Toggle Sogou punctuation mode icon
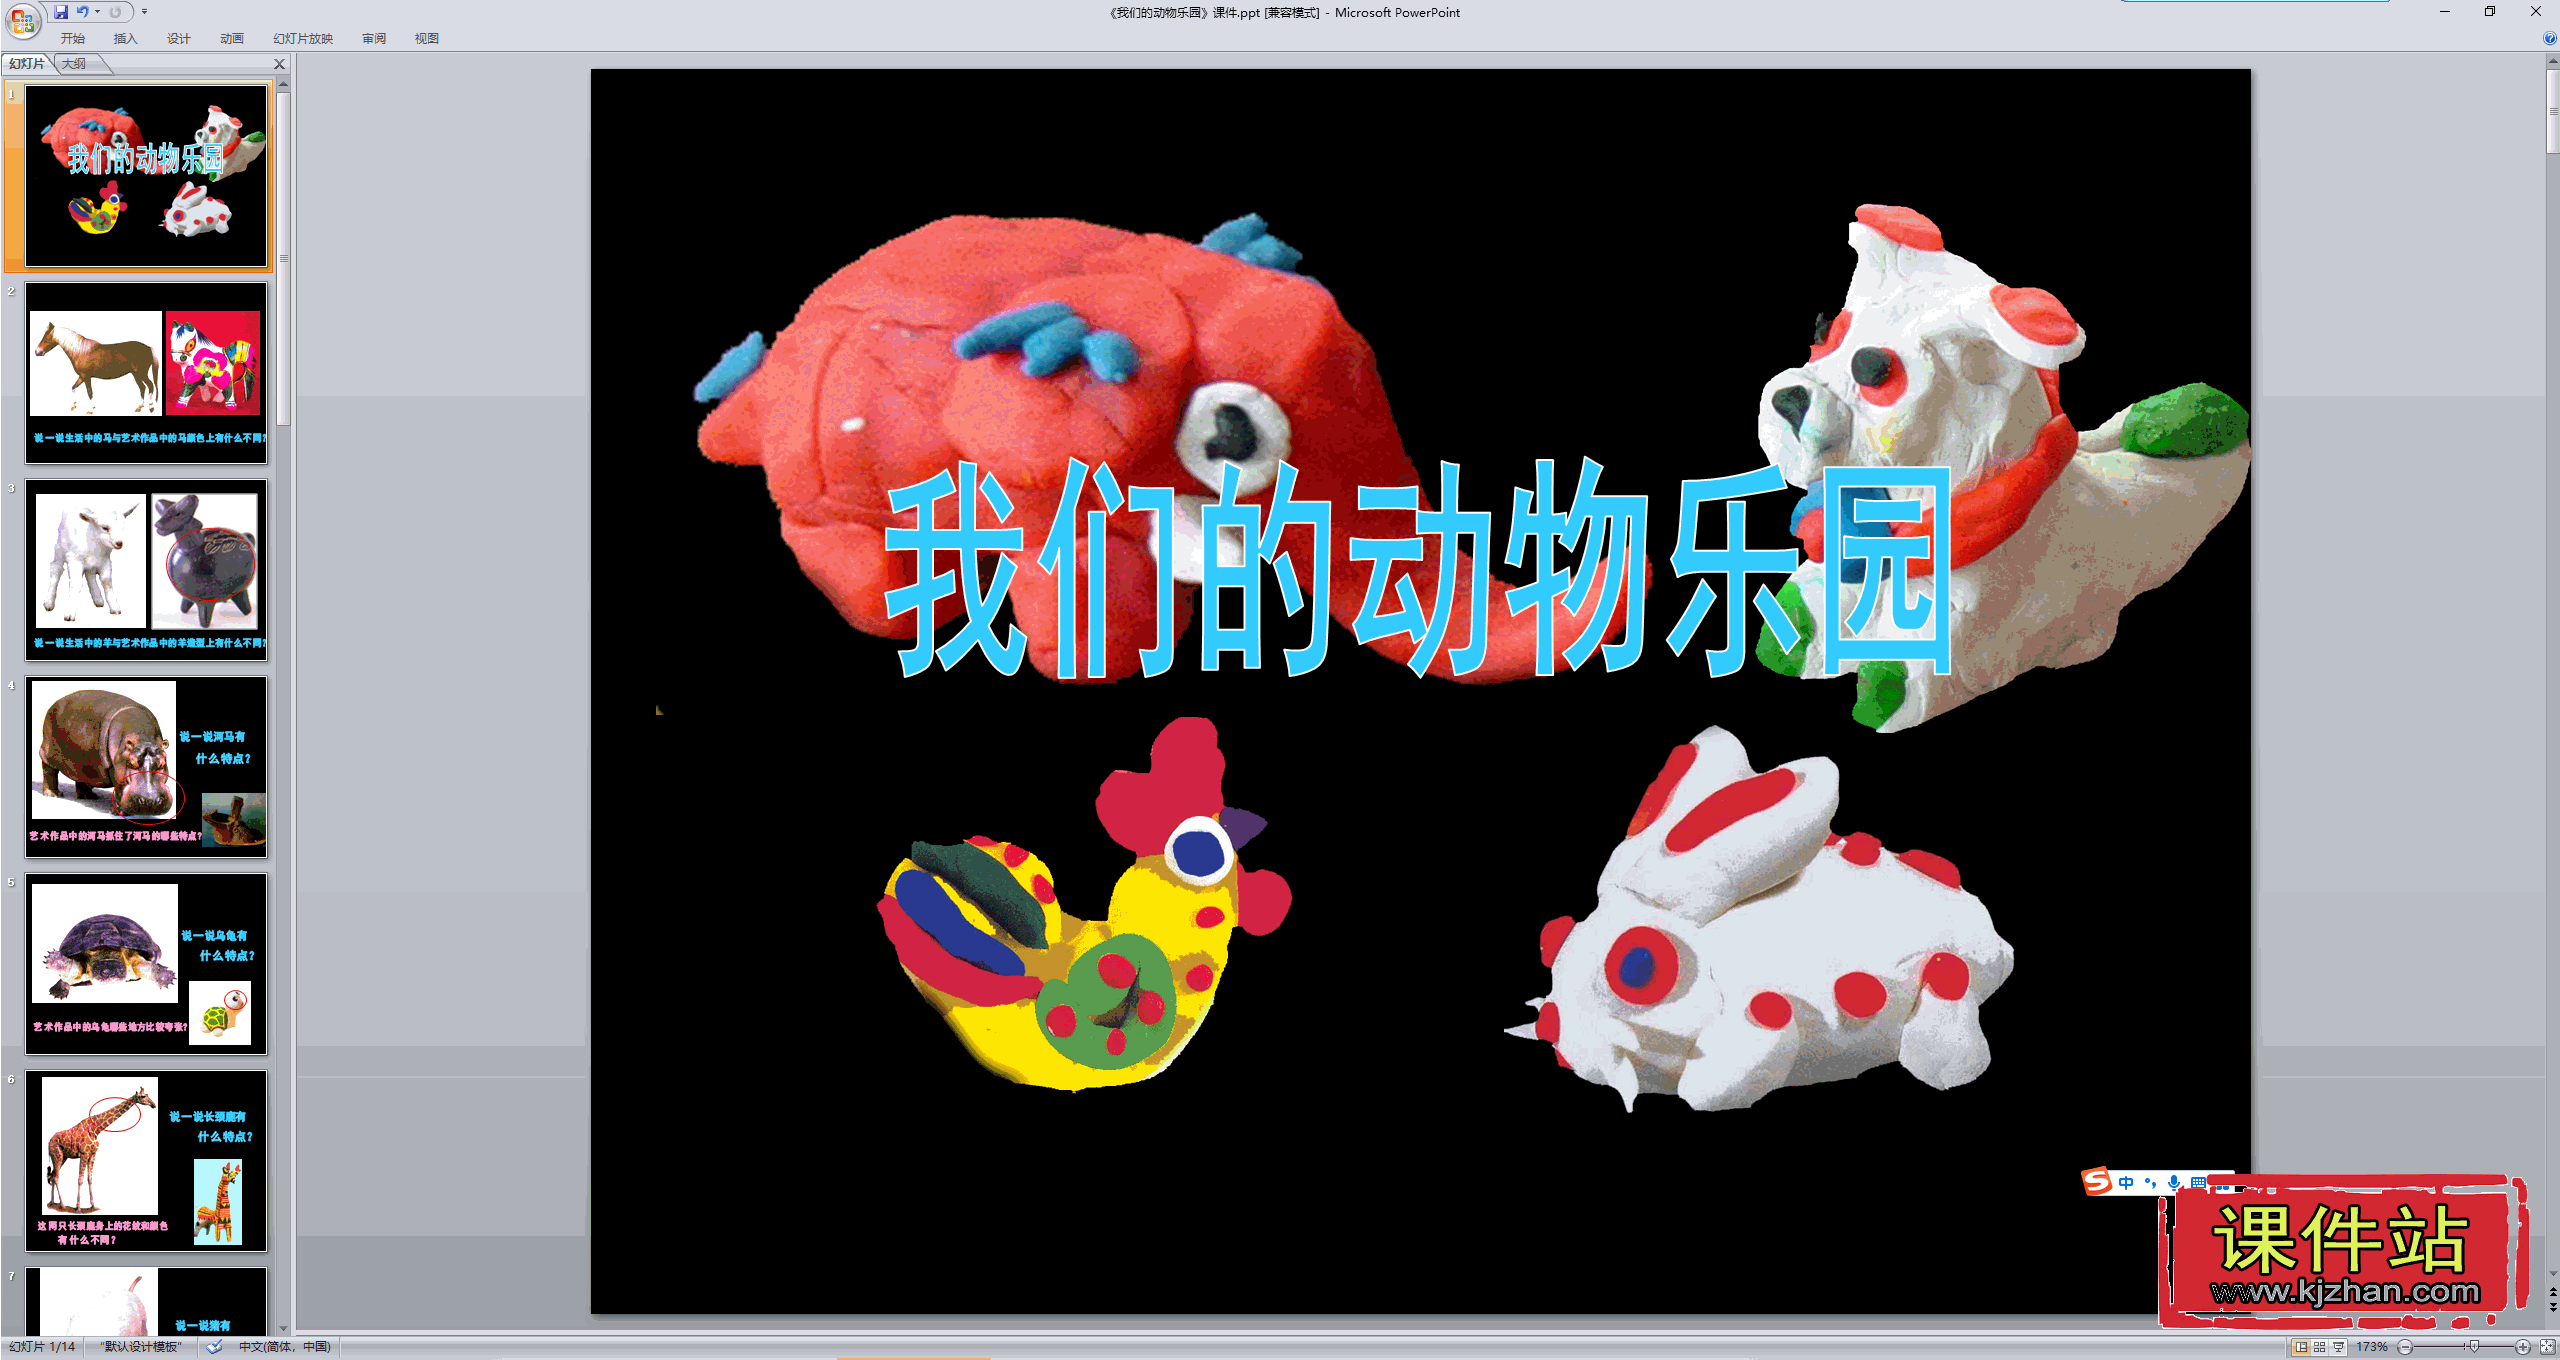2560x1360 pixels. point(2150,1183)
